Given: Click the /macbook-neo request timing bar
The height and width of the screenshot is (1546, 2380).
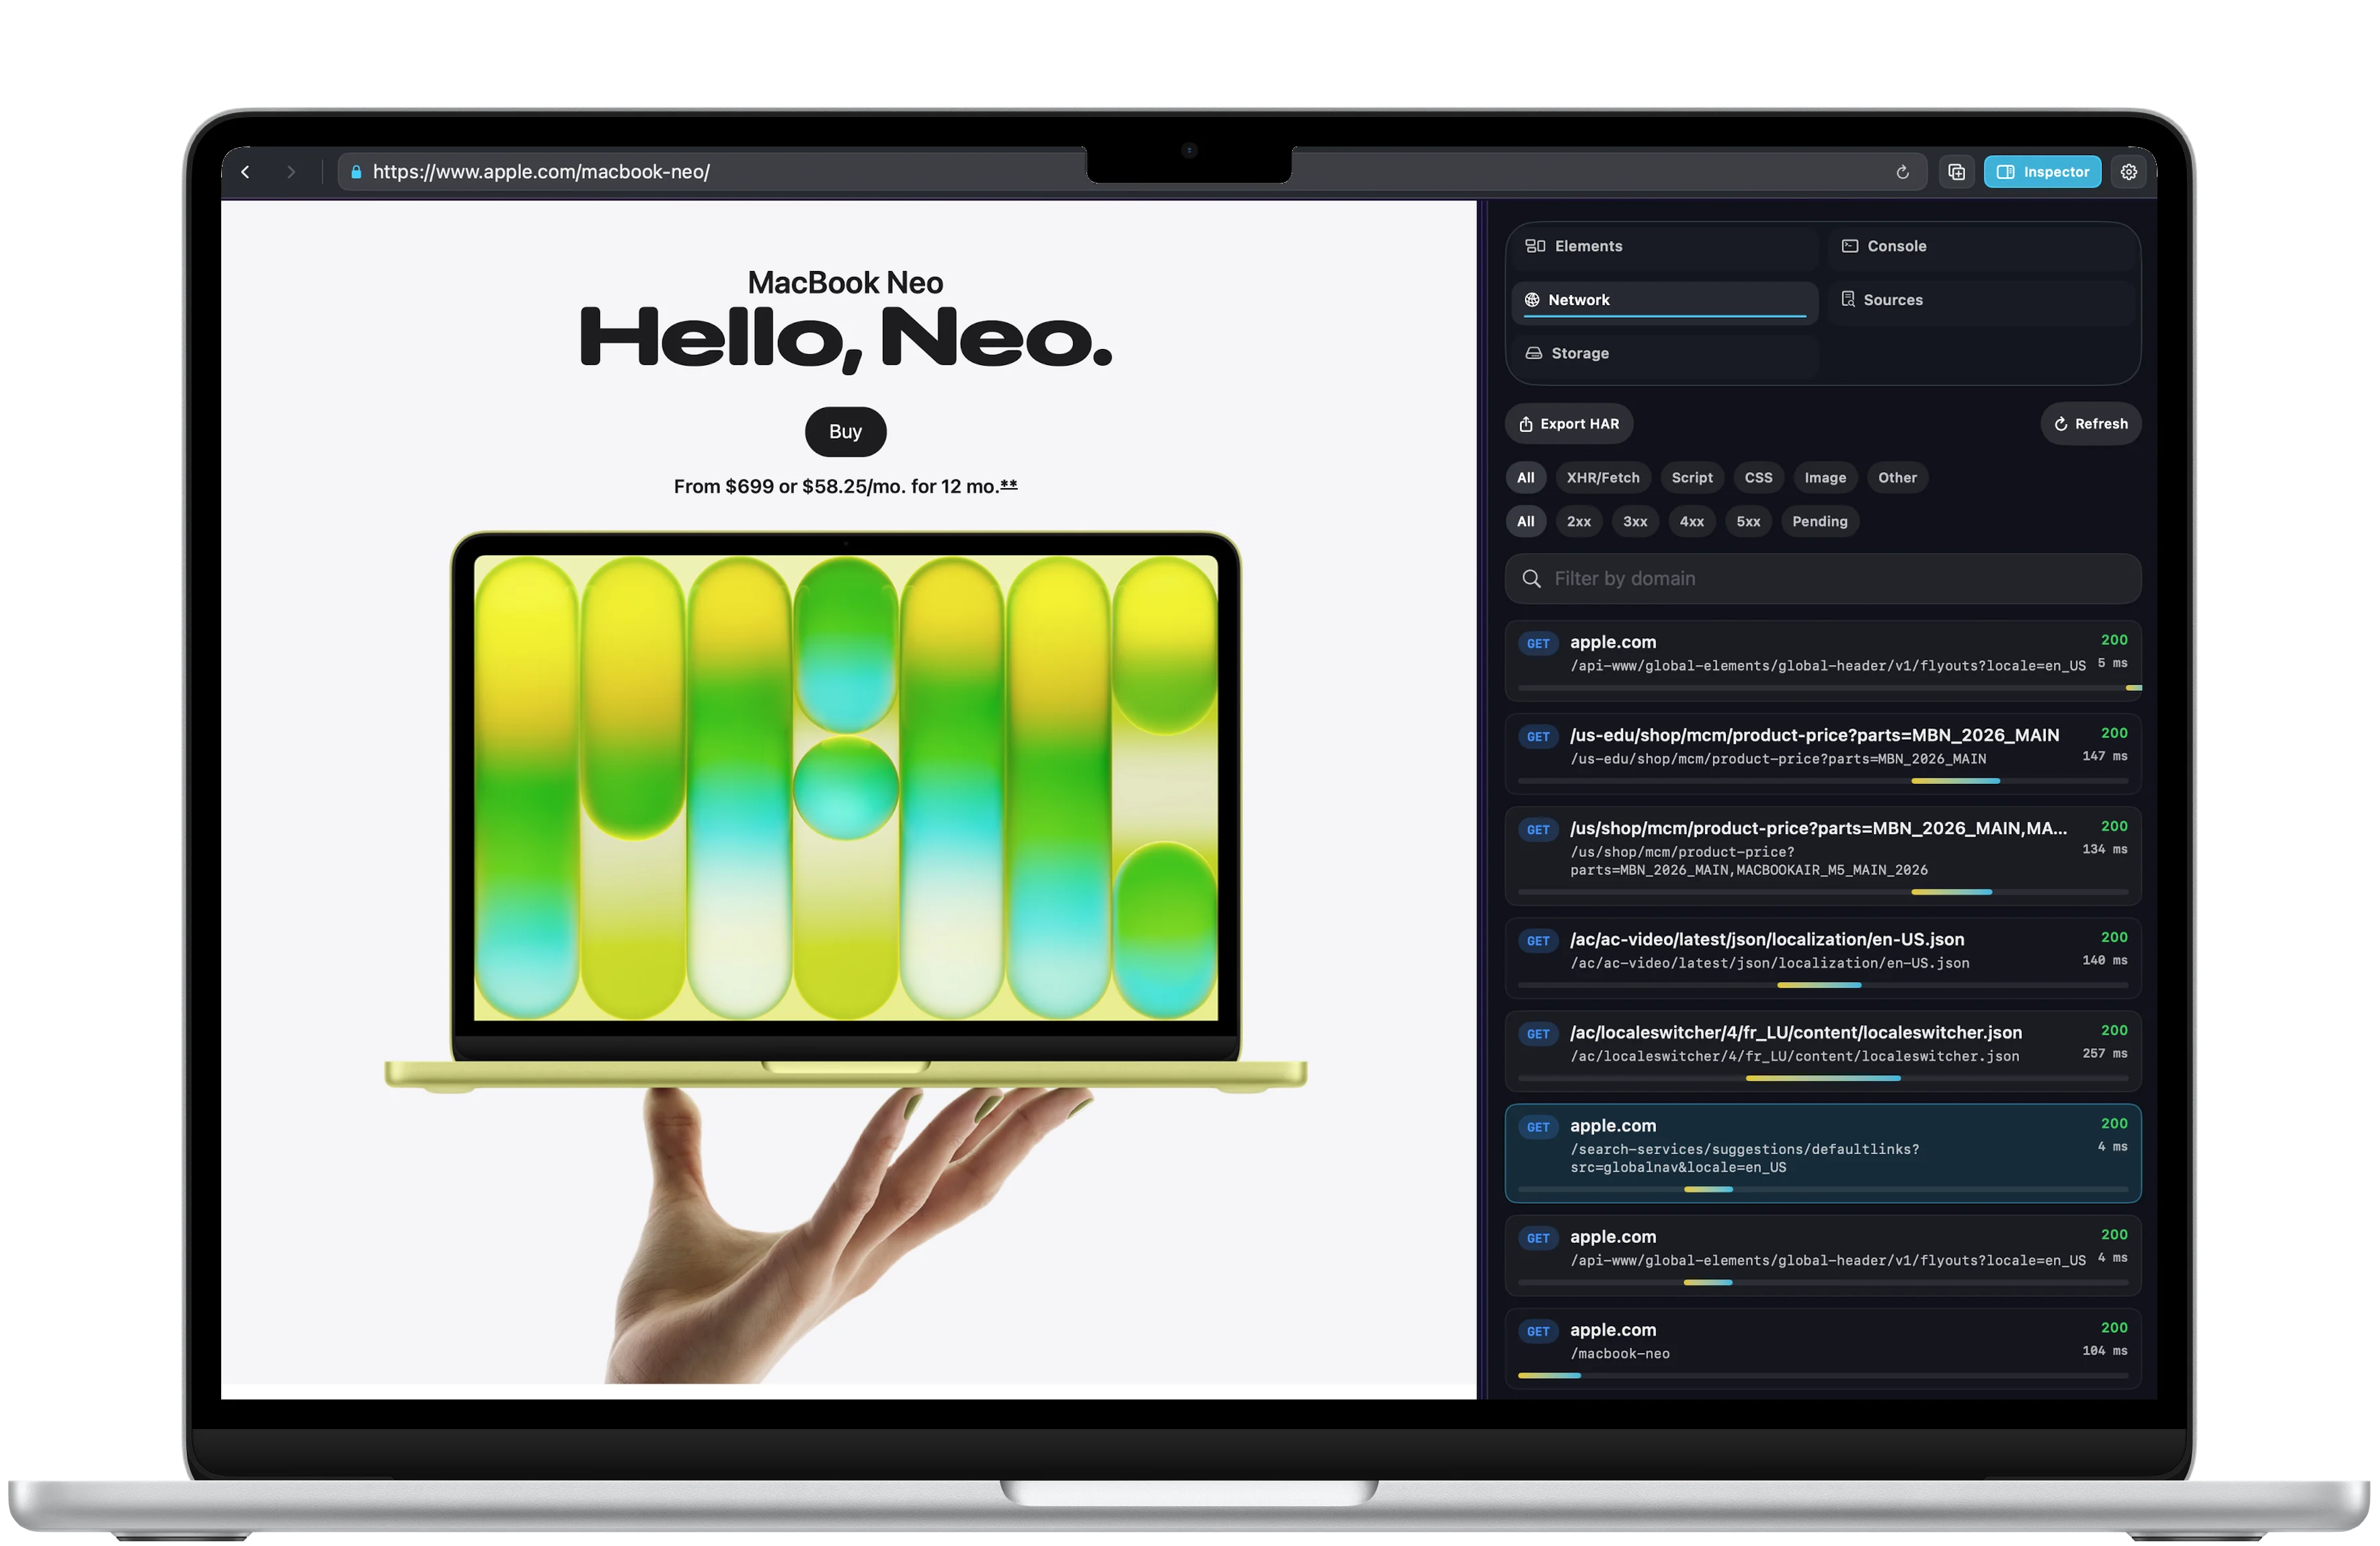Looking at the screenshot, I should tap(1549, 1375).
